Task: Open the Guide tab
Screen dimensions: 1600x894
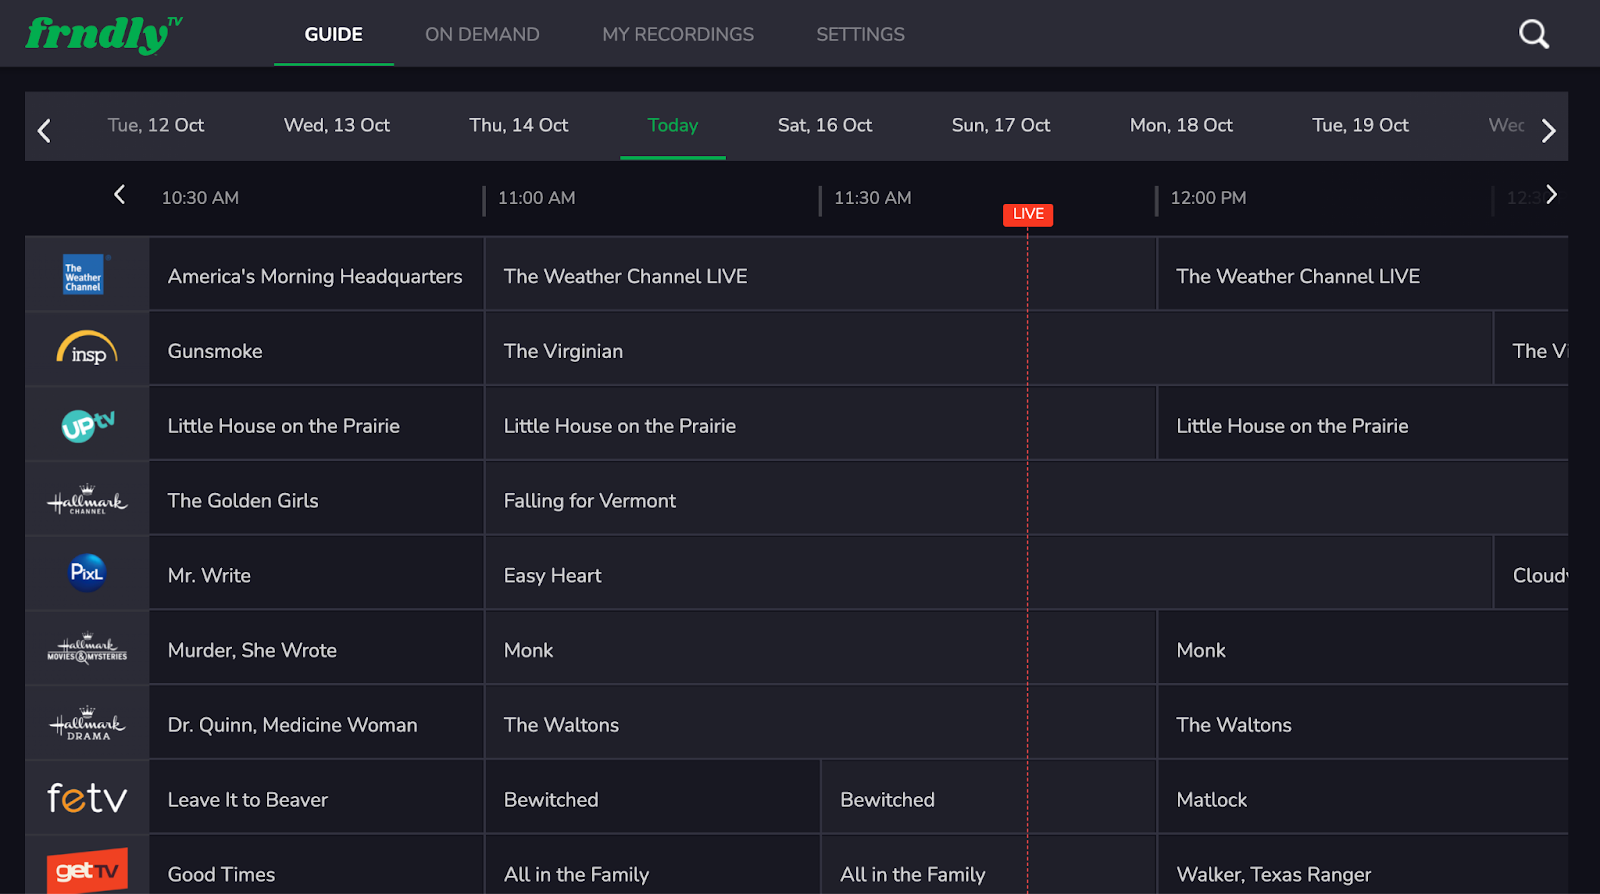Action: (334, 34)
